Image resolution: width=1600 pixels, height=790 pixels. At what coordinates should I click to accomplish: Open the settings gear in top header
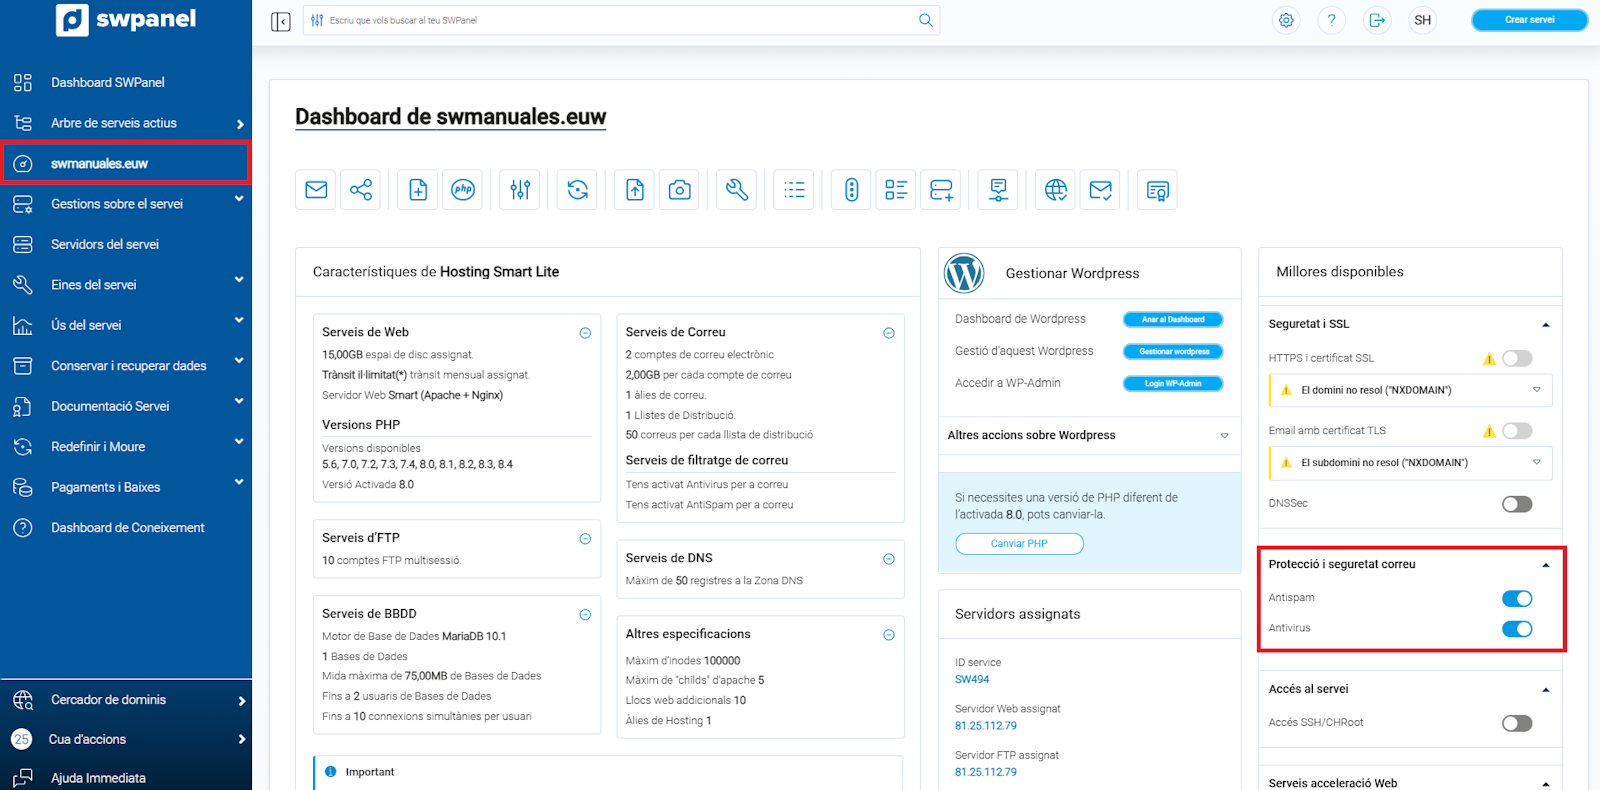[1286, 20]
